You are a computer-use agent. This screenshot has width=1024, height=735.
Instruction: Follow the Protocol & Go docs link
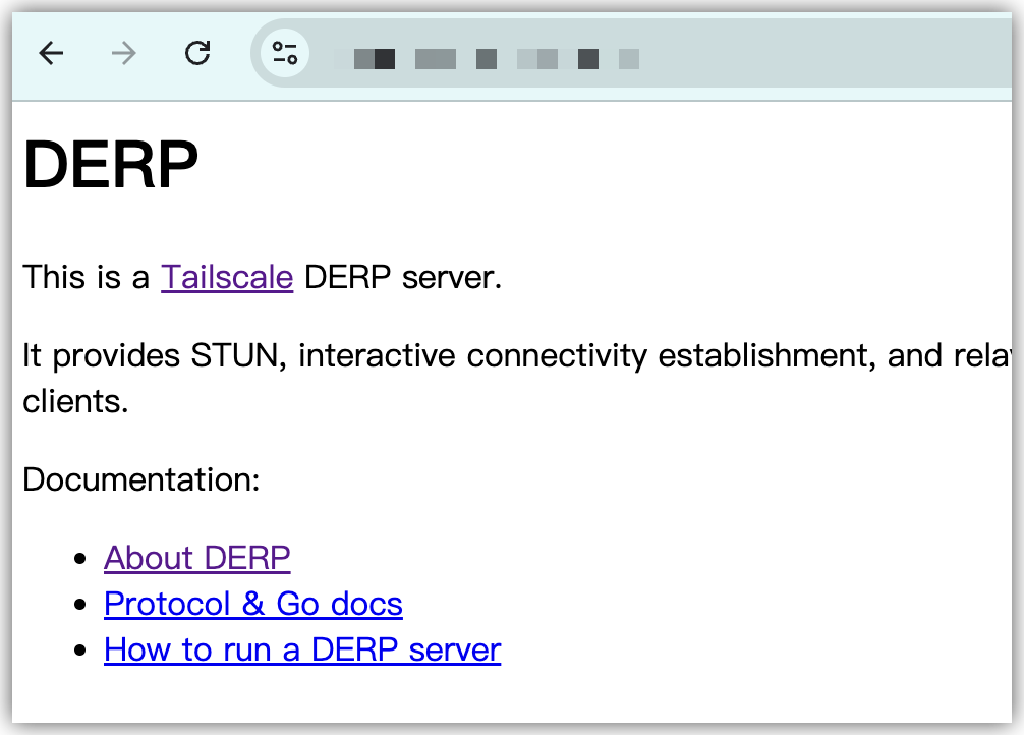[253, 603]
